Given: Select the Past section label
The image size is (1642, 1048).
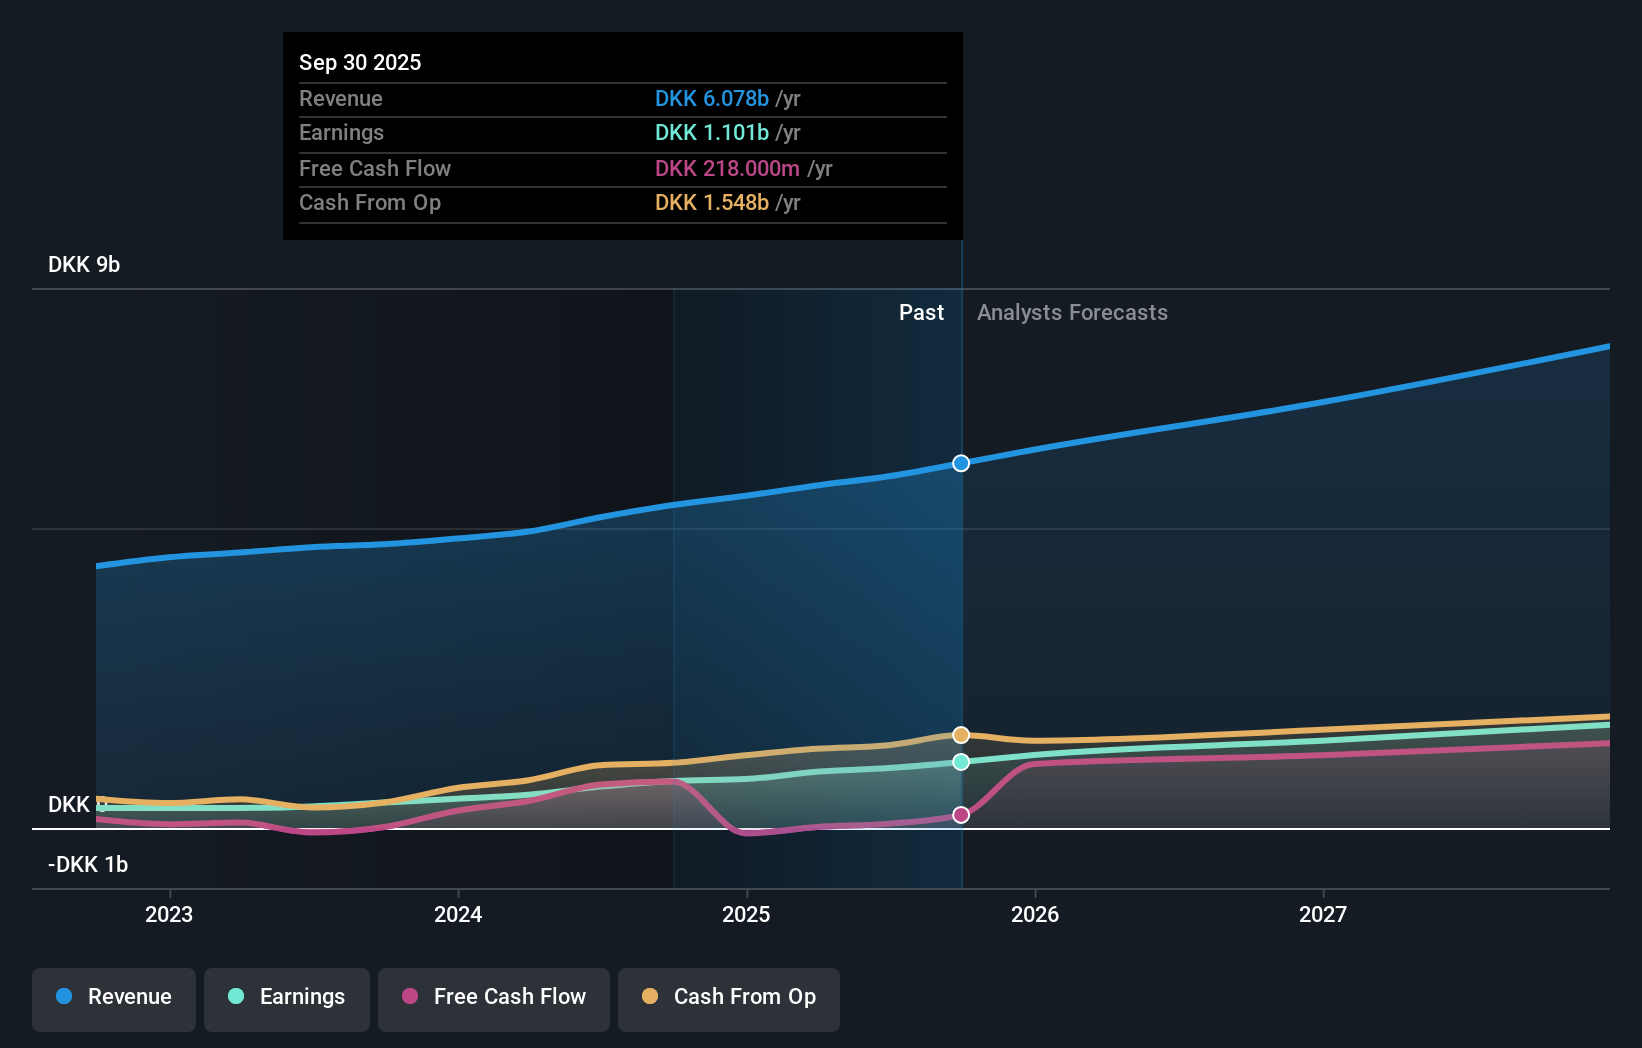Looking at the screenshot, I should (921, 312).
